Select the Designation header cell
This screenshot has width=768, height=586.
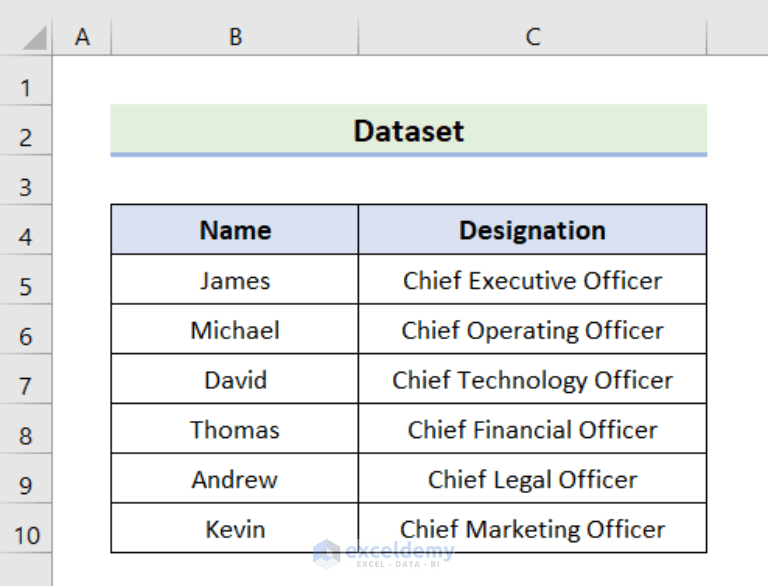click(x=532, y=230)
